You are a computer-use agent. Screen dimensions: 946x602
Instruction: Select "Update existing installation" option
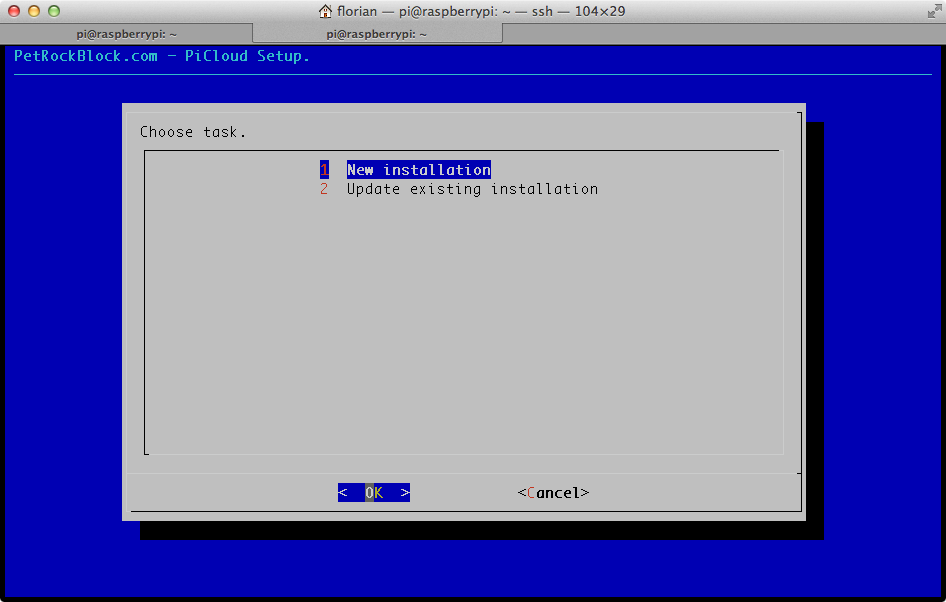click(x=472, y=189)
